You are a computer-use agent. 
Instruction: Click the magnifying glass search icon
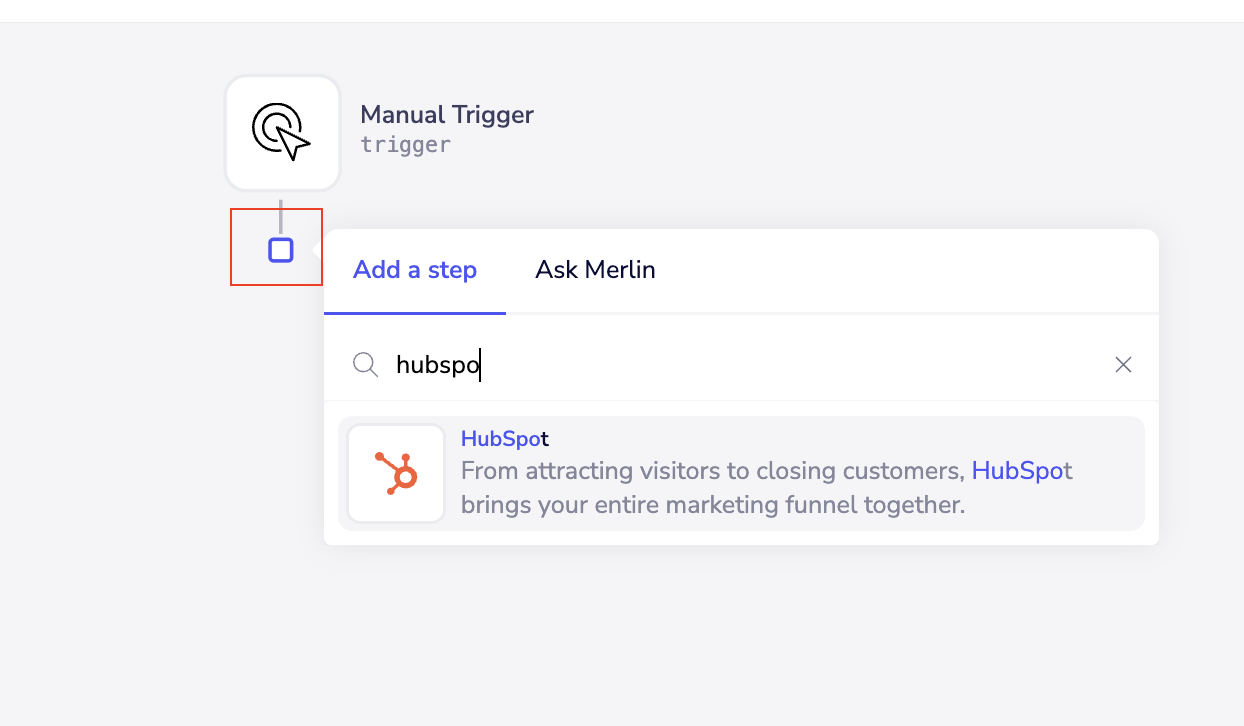coord(365,364)
